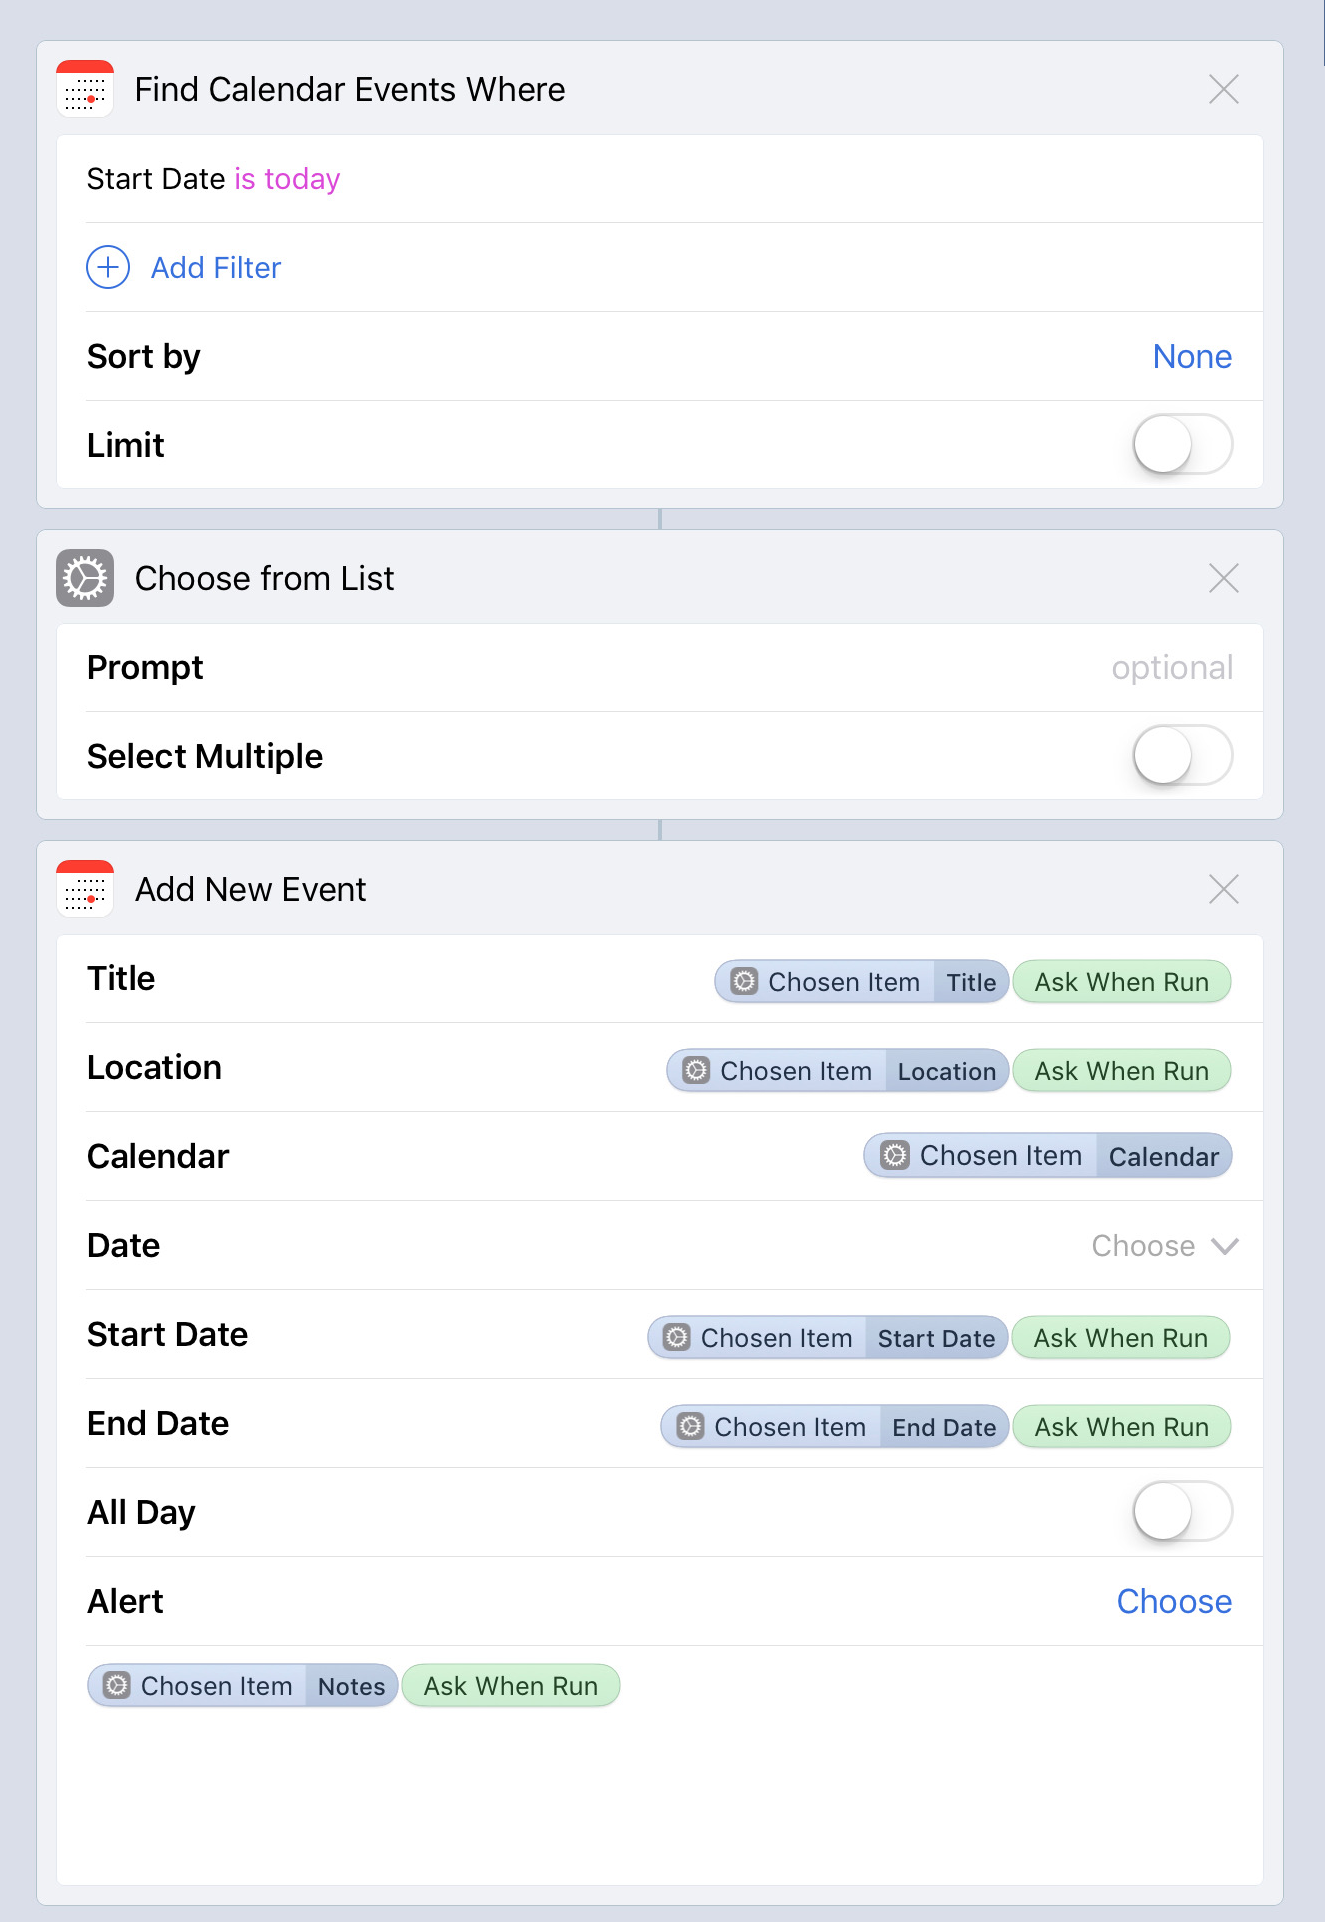The height and width of the screenshot is (1922, 1325).
Task: Open the Date Choose dropdown
Action: click(x=1164, y=1246)
